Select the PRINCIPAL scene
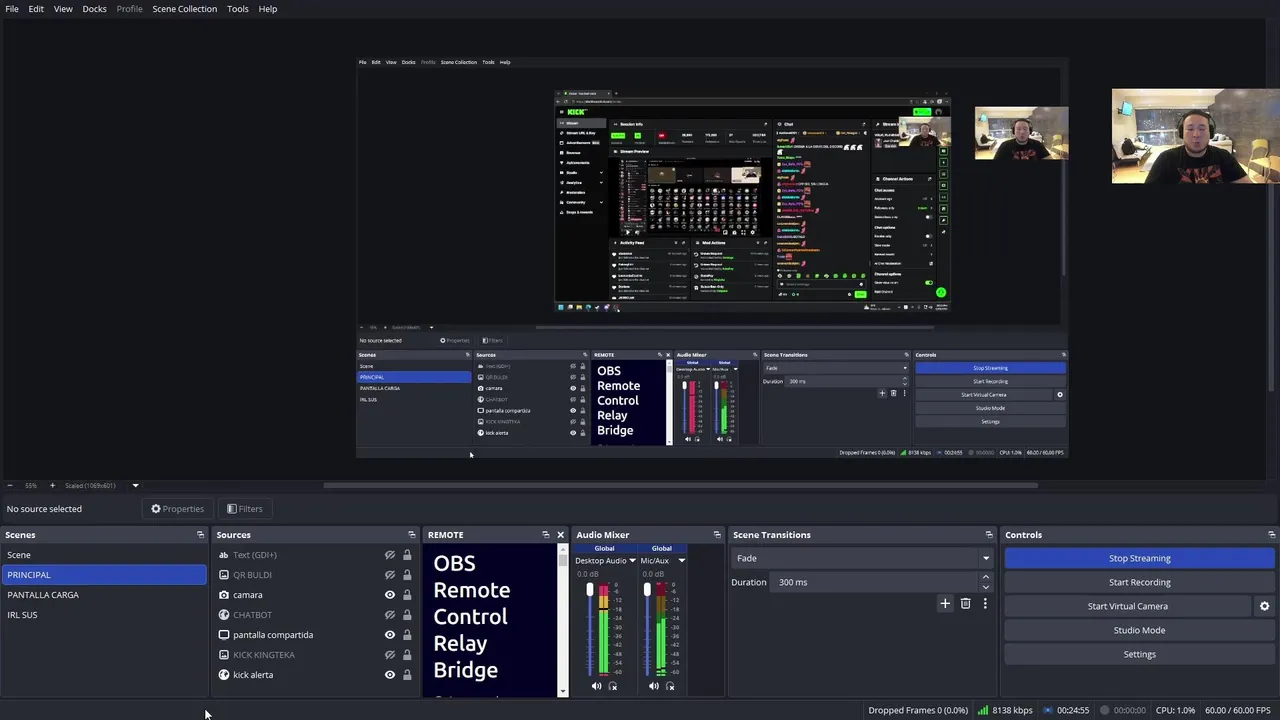The width and height of the screenshot is (1280, 720). point(104,575)
